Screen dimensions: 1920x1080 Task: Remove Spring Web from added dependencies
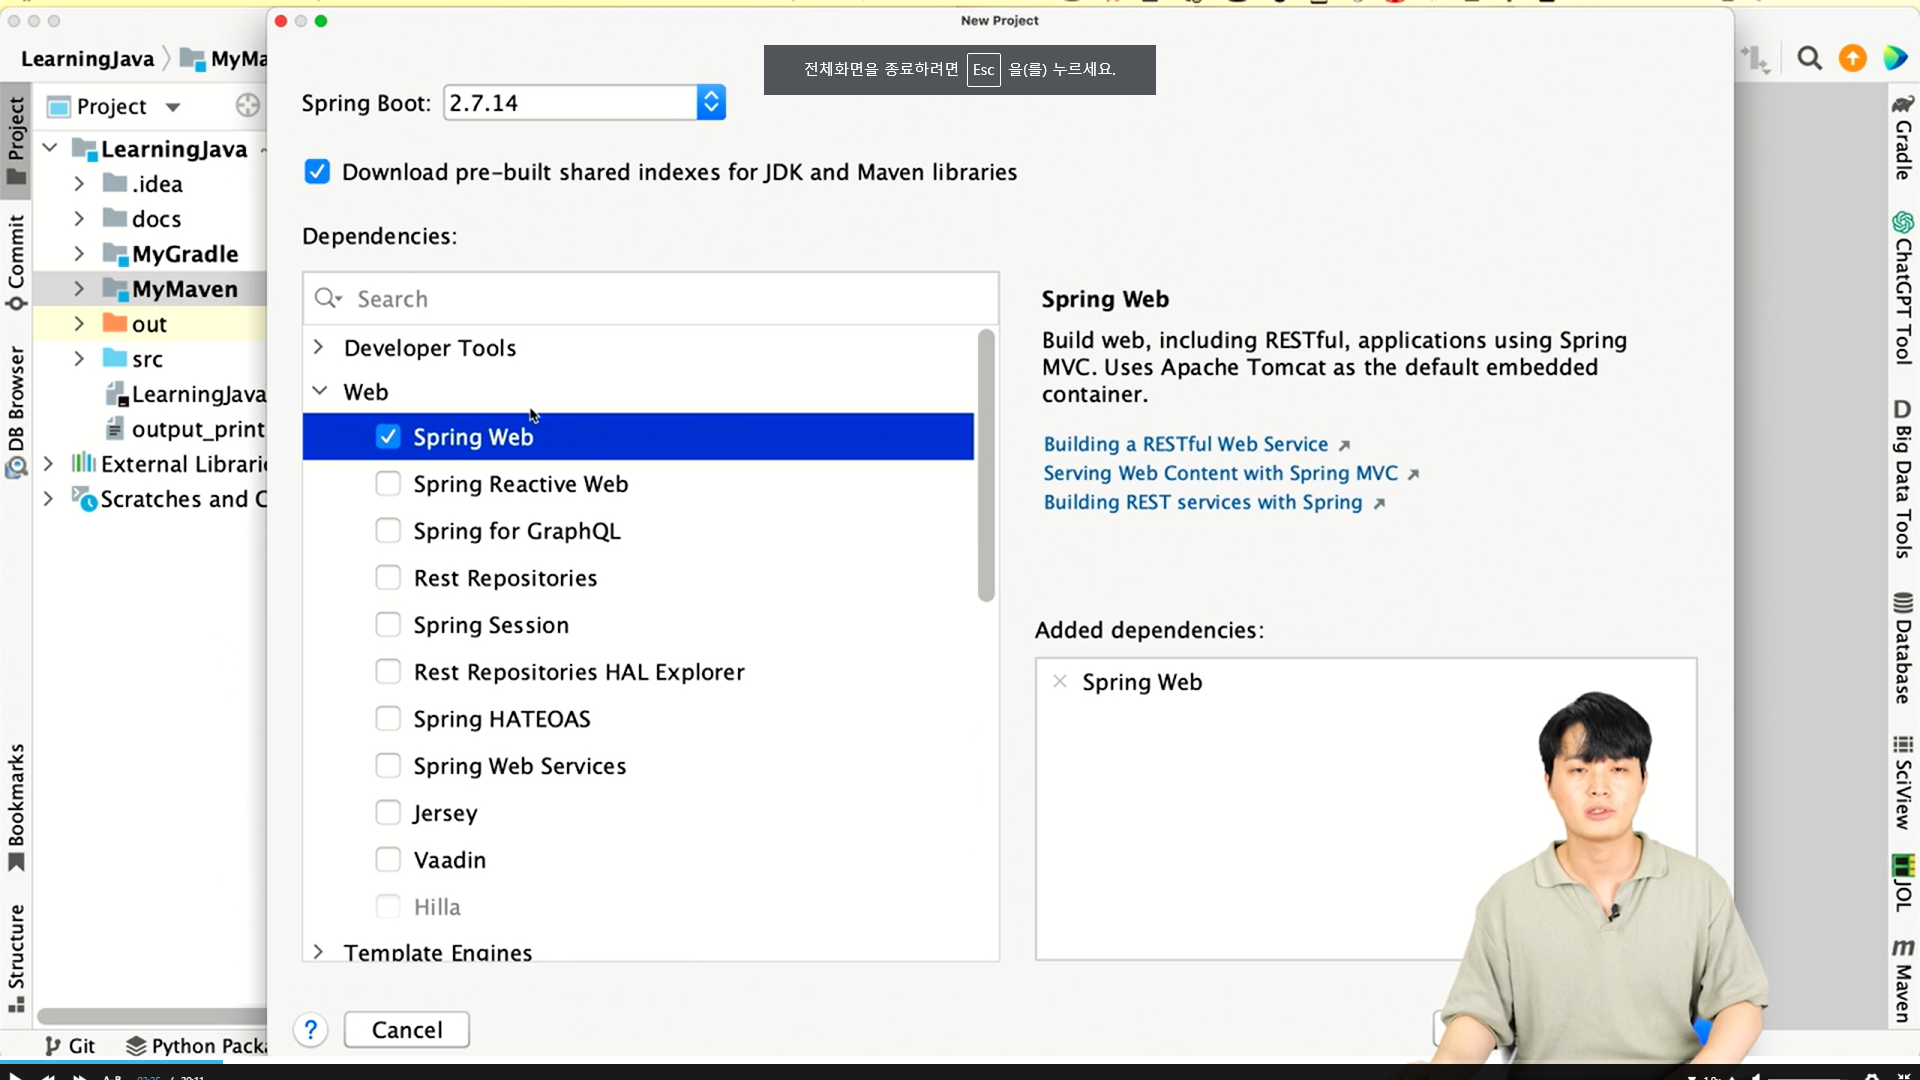pos(1060,682)
